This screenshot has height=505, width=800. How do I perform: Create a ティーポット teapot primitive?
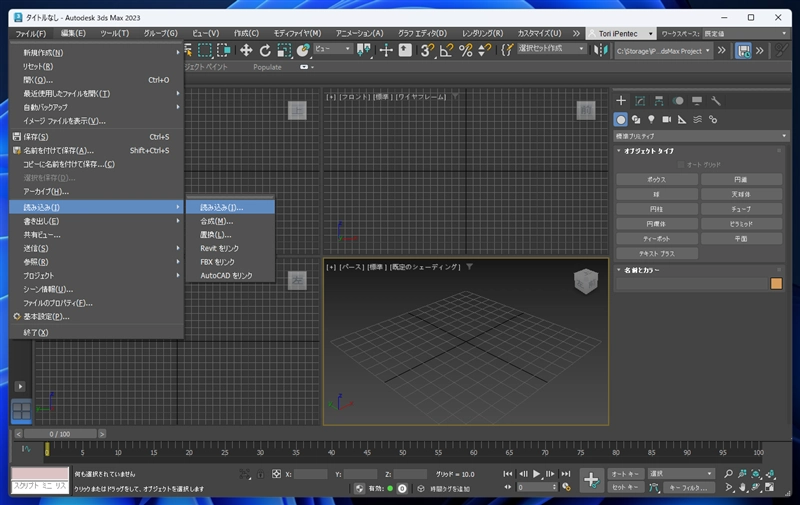click(x=656, y=239)
